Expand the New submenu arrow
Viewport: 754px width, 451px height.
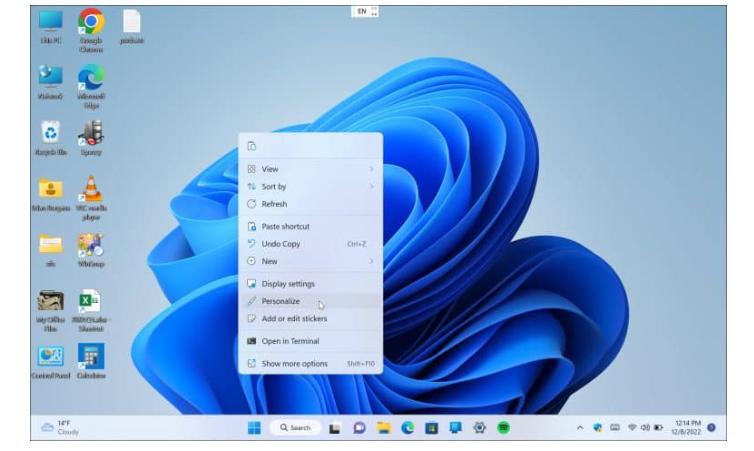pyautogui.click(x=371, y=261)
